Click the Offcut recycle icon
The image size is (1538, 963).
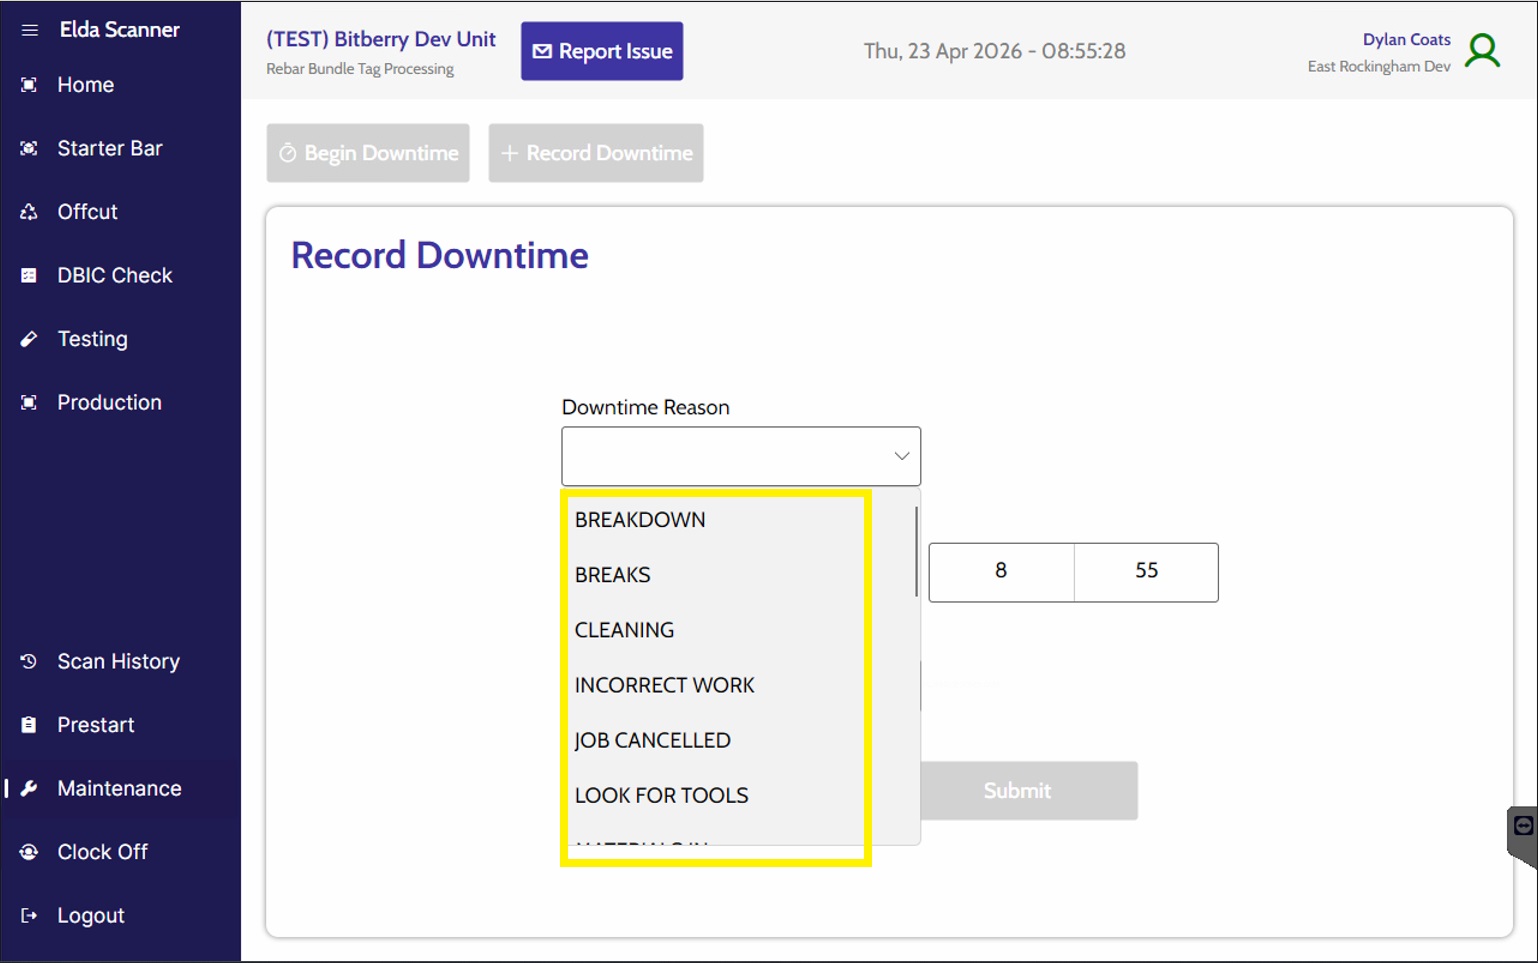click(x=29, y=212)
